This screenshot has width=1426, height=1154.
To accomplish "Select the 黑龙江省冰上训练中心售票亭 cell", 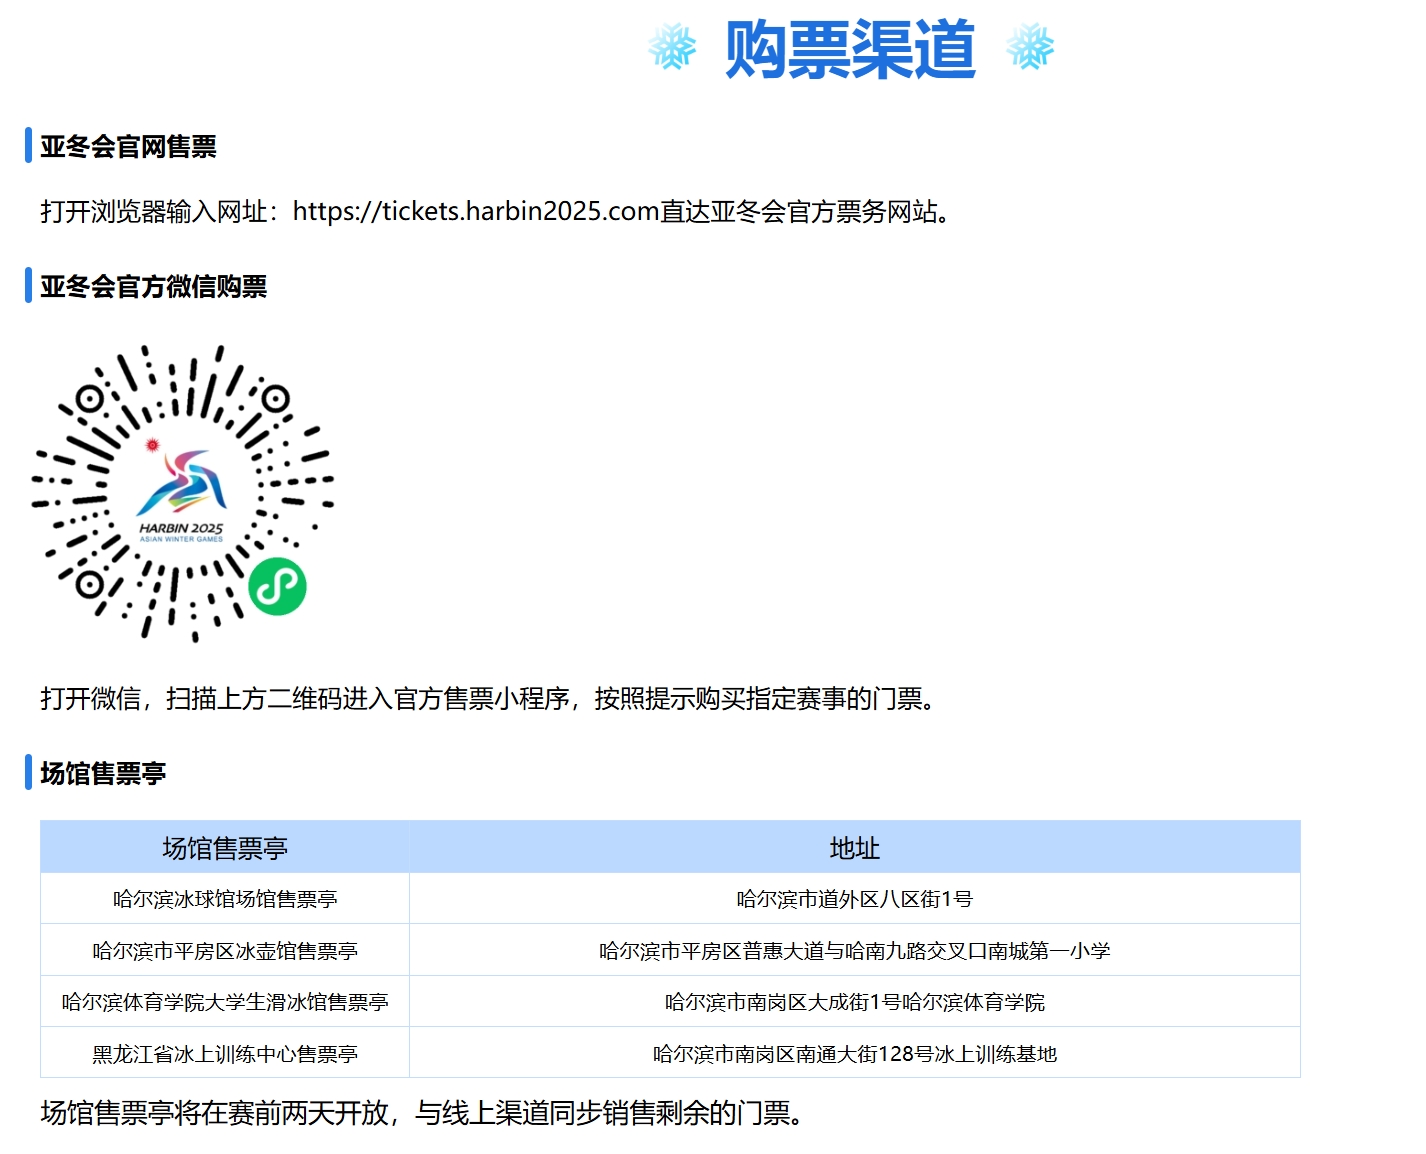I will click(225, 1053).
